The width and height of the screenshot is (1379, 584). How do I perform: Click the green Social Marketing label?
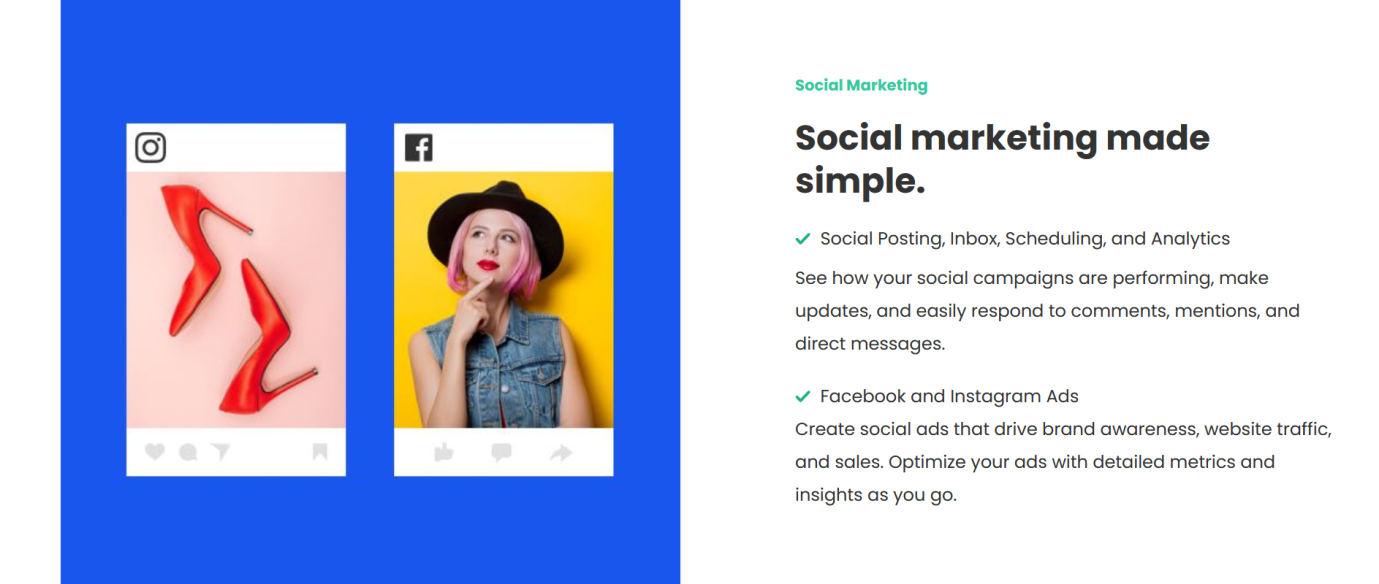point(861,85)
